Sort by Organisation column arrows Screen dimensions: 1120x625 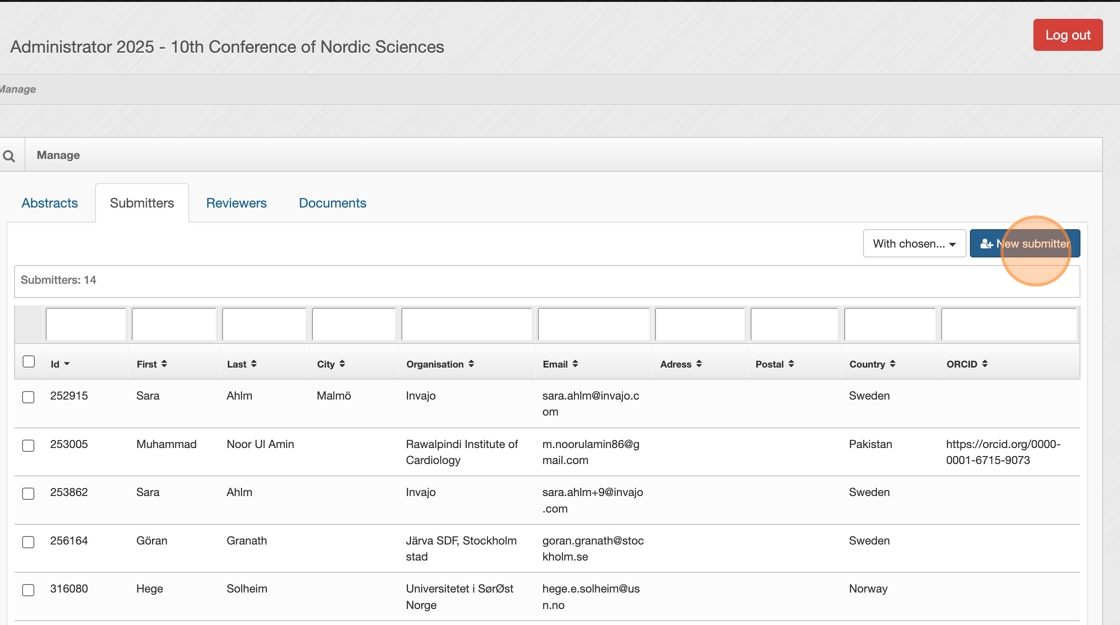click(x=471, y=364)
